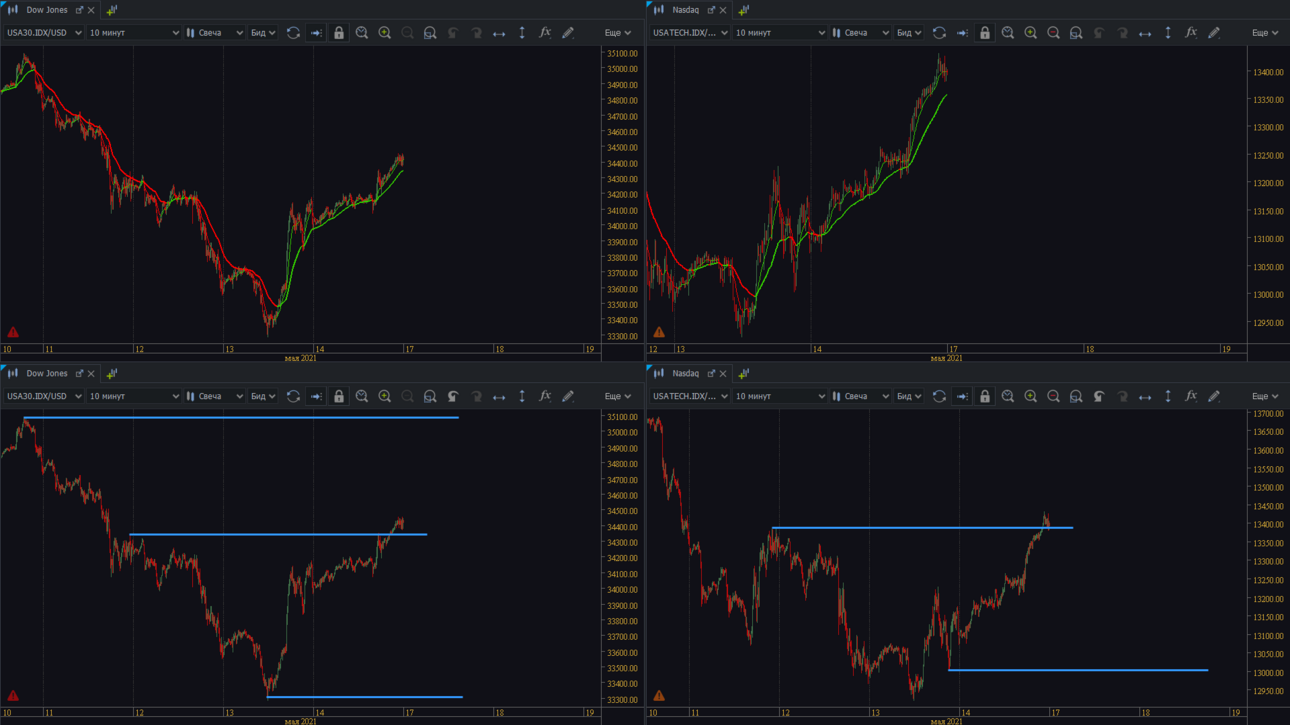1290x725 pixels.
Task: Activate zoom-to-area tool in bottom-right Nasdaq chart
Action: tap(1076, 397)
